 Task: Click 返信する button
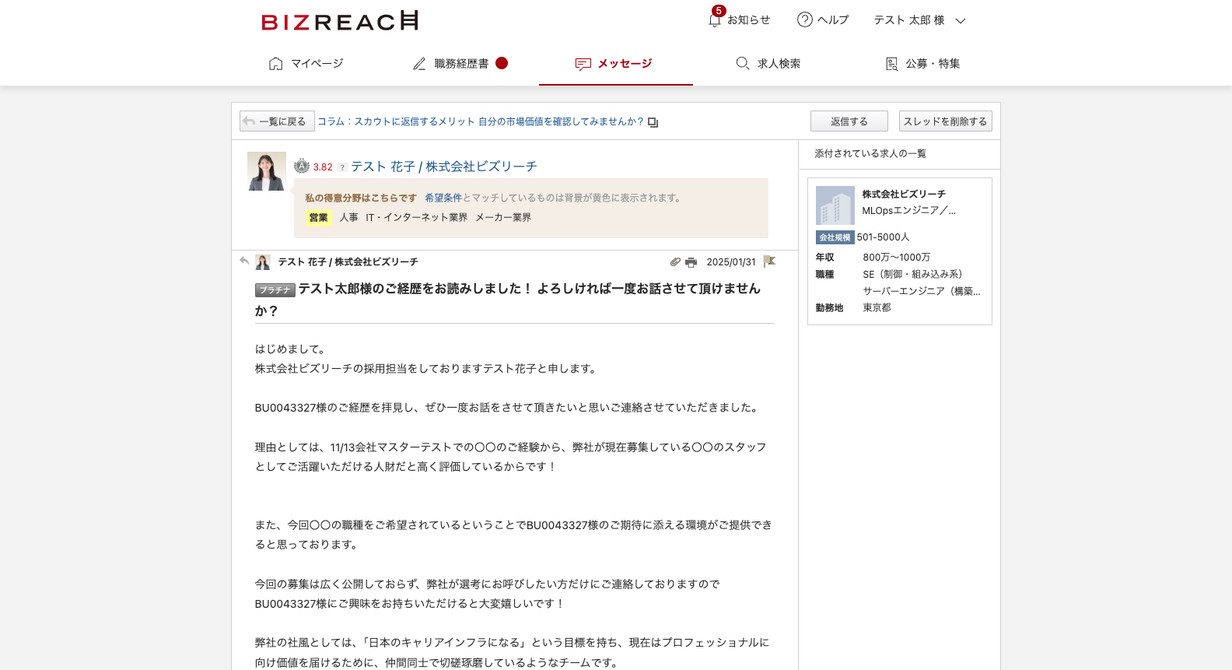click(849, 121)
